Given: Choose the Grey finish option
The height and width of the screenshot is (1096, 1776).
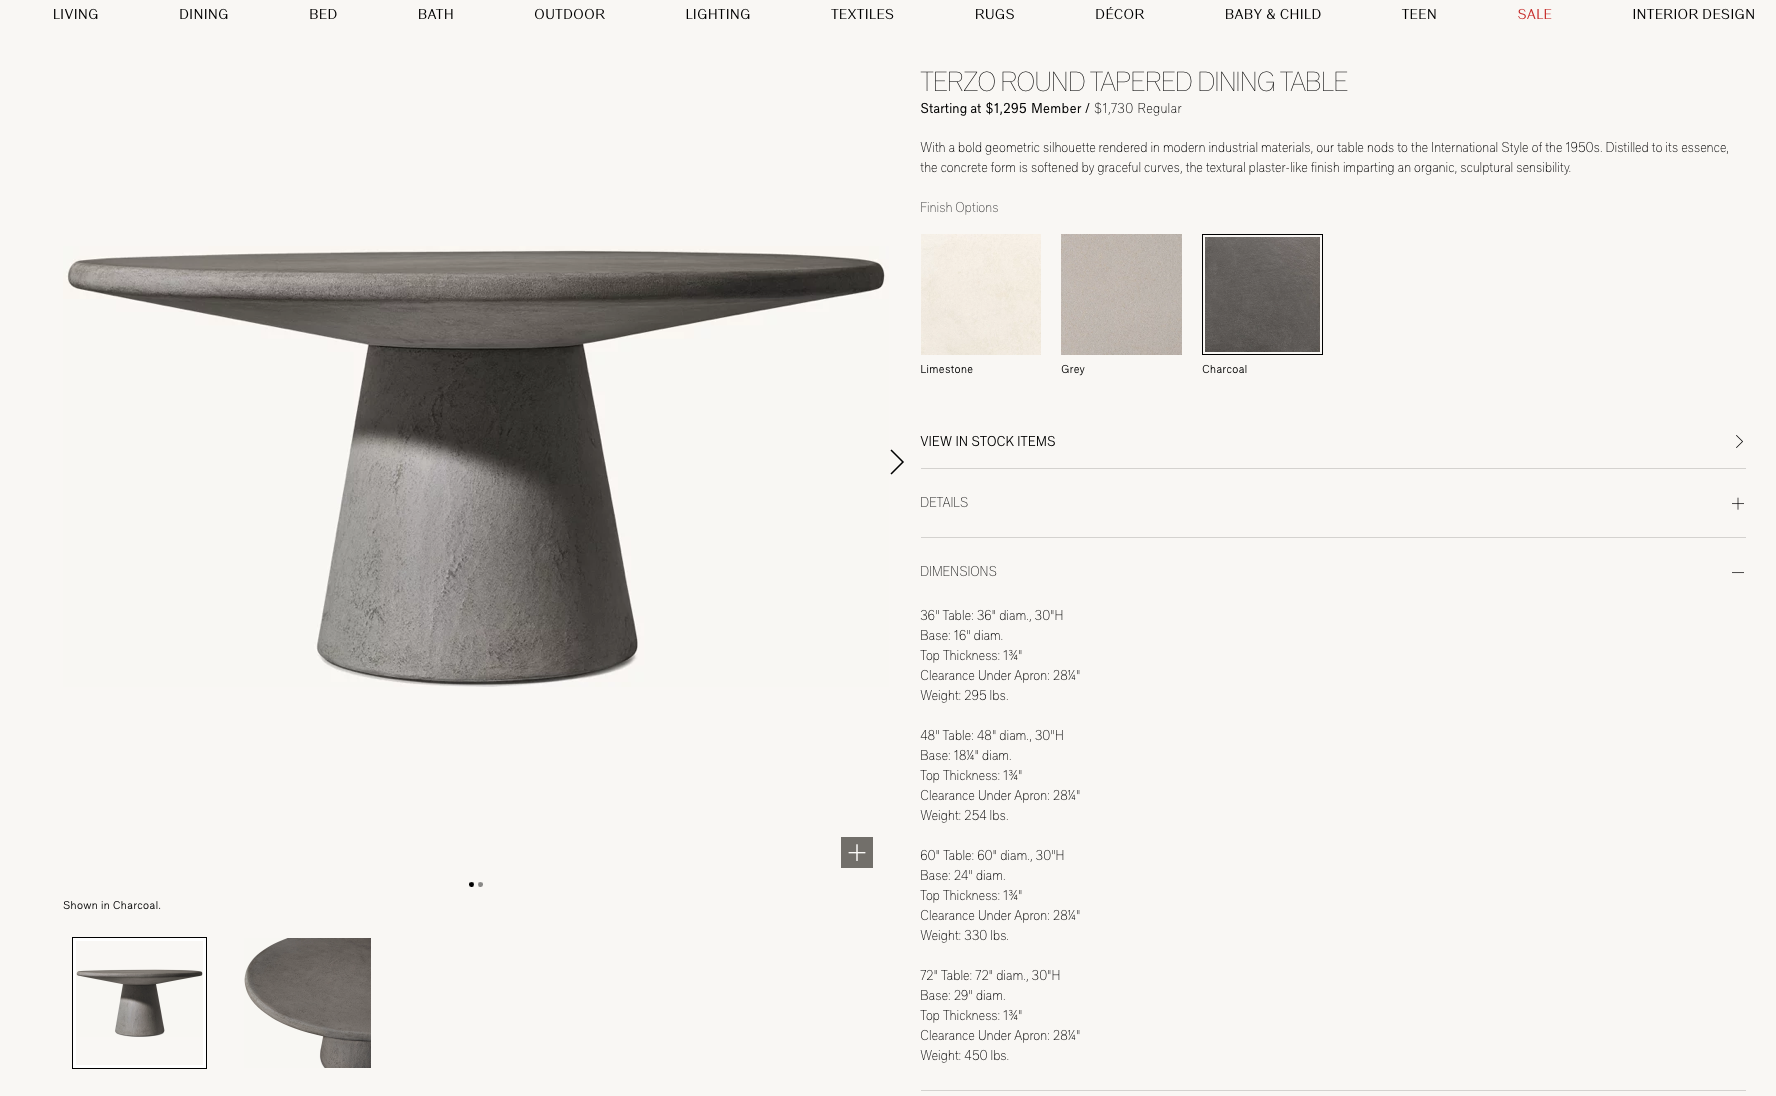Looking at the screenshot, I should click(x=1121, y=294).
